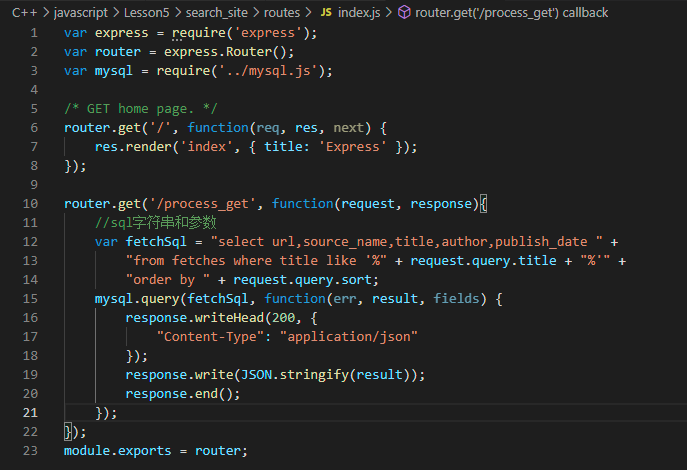Click line number 6 in gutter

pos(34,128)
